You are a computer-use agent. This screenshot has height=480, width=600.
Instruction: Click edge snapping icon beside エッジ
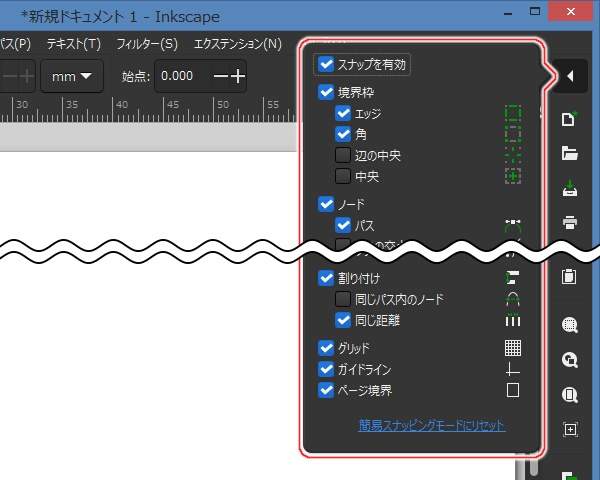[x=513, y=113]
